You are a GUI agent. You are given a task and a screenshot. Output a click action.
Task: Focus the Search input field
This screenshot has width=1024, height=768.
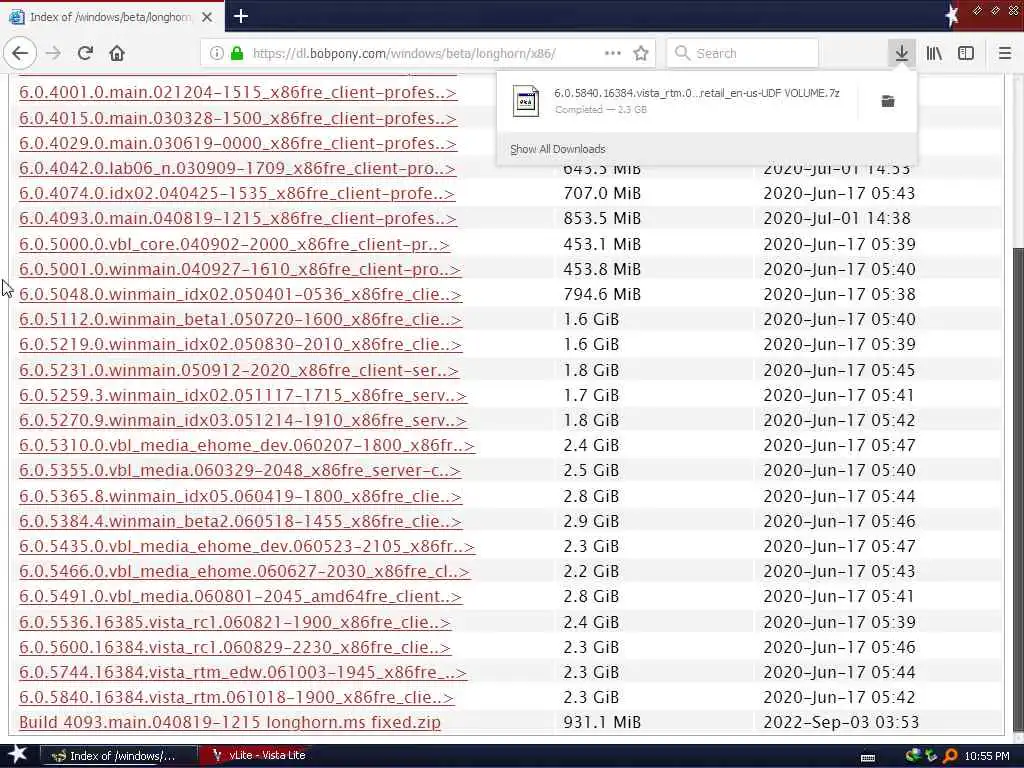tap(743, 53)
